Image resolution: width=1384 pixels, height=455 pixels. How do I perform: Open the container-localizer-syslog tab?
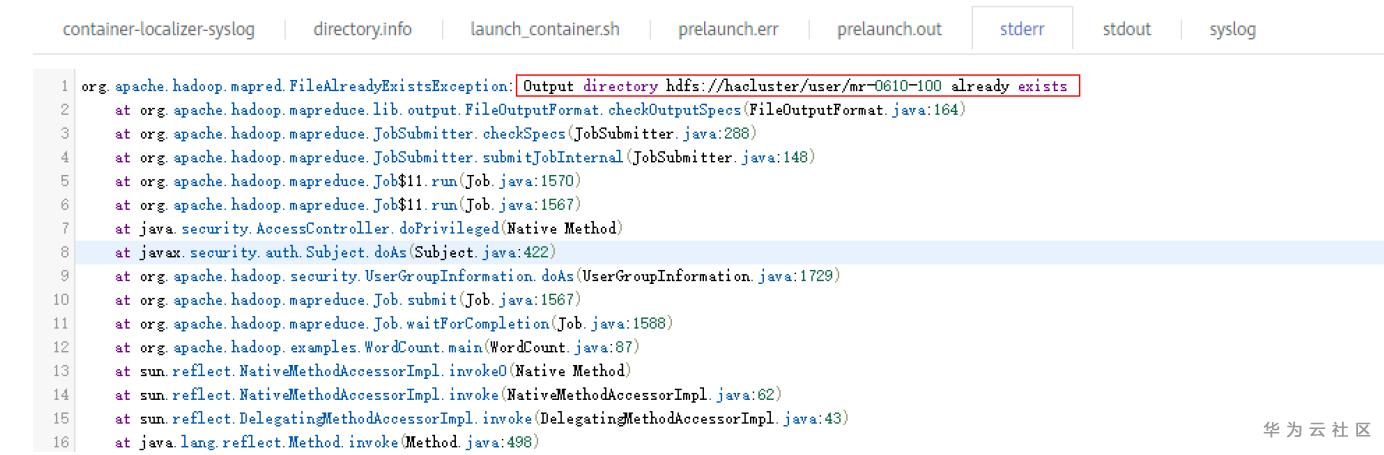pyautogui.click(x=158, y=30)
